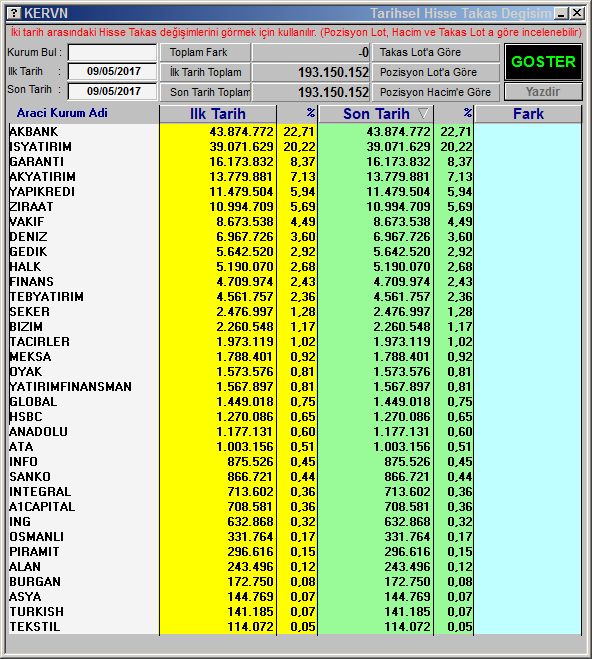Click Ilk Tarih value 43.874.772
592x659 pixels.
(242, 132)
